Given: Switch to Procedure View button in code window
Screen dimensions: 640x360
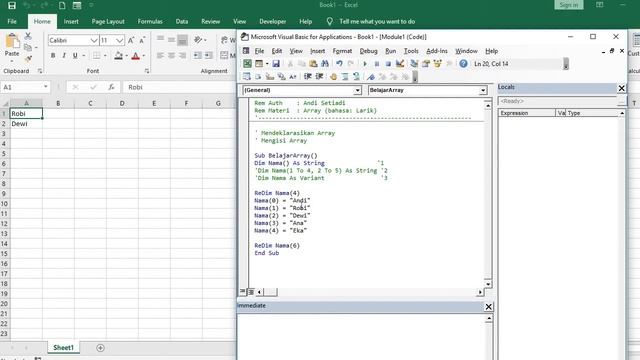Looking at the screenshot, I should tap(243, 291).
